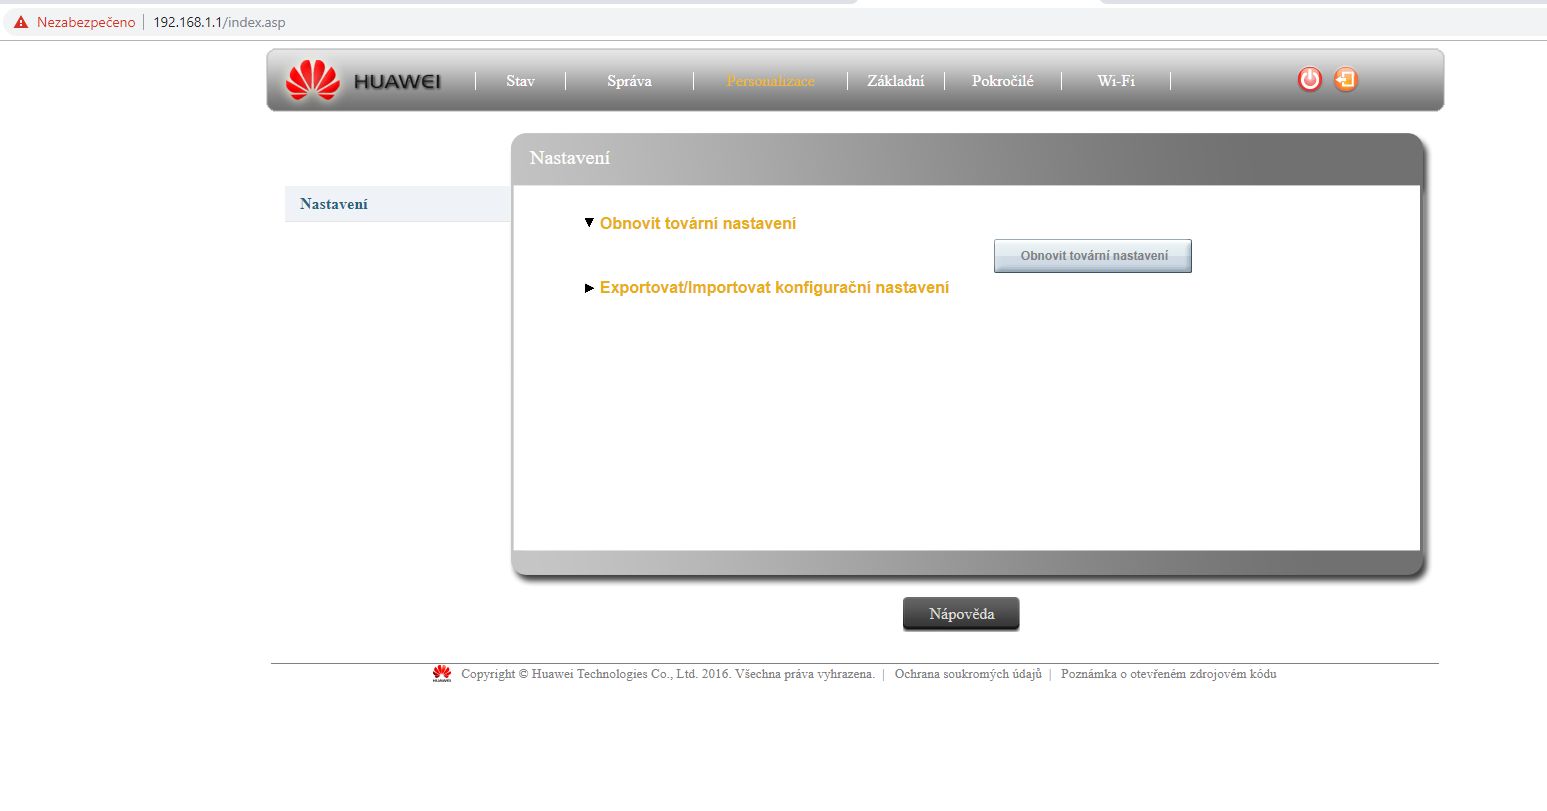1547x811 pixels.
Task: Click the Obnovit tovární nastavení button
Action: click(x=1093, y=256)
